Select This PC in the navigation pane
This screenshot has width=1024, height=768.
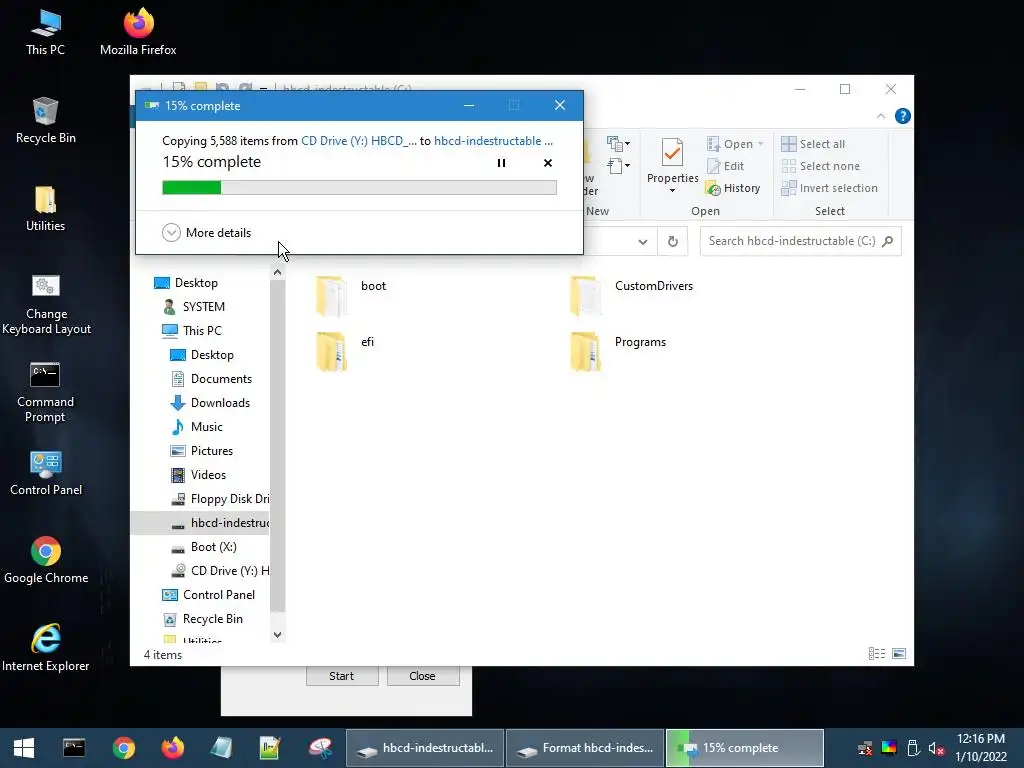tap(192, 330)
